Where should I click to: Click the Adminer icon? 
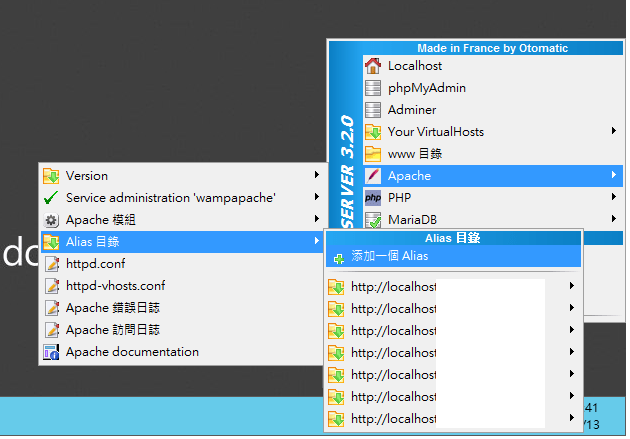pos(373,110)
